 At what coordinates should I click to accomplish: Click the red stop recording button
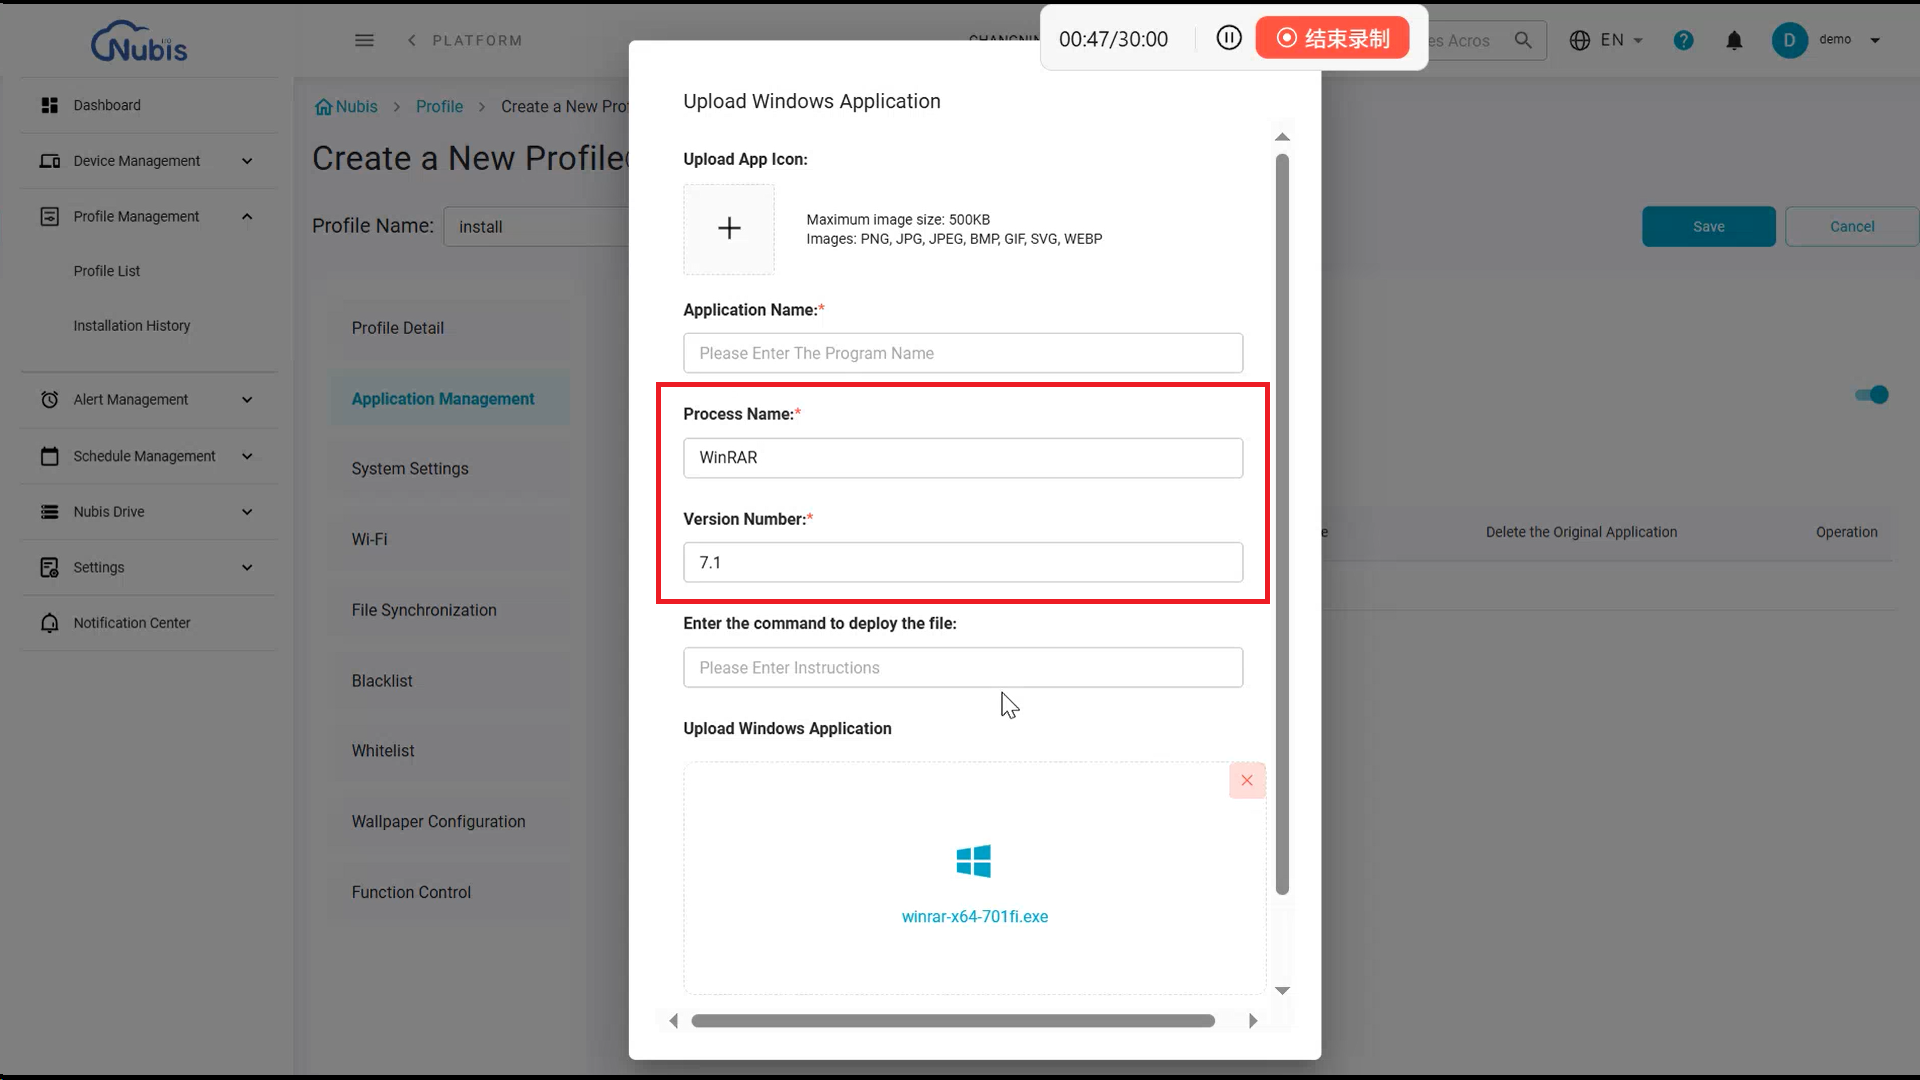(x=1332, y=38)
